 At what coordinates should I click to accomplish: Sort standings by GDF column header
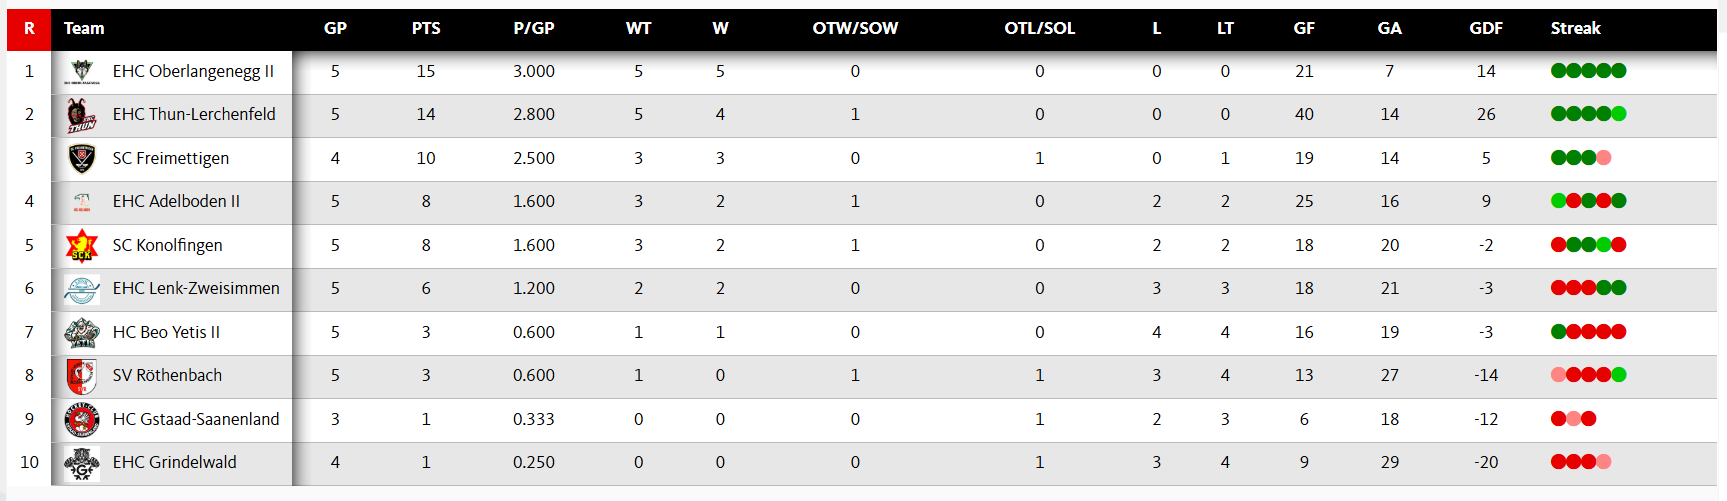point(1486,28)
